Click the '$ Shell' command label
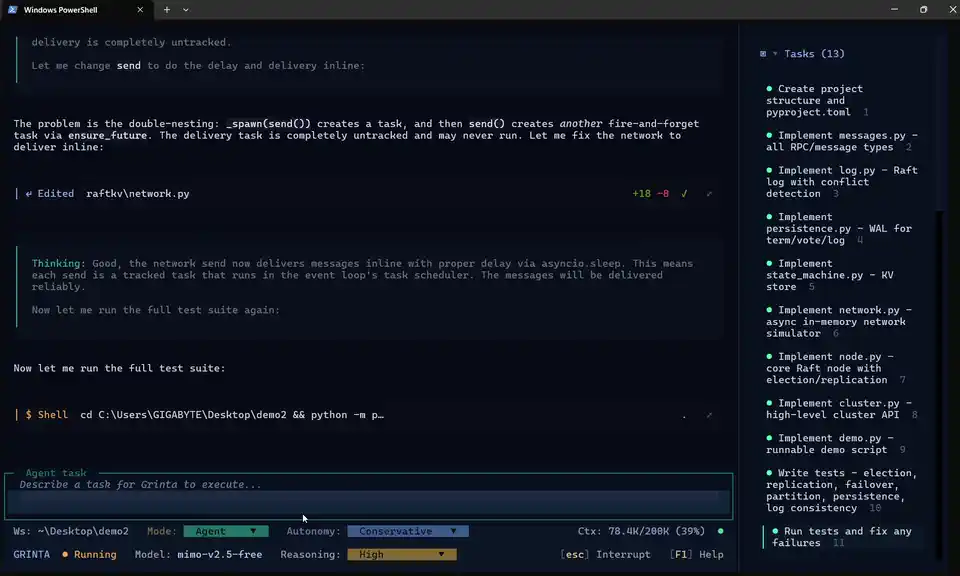 47,415
